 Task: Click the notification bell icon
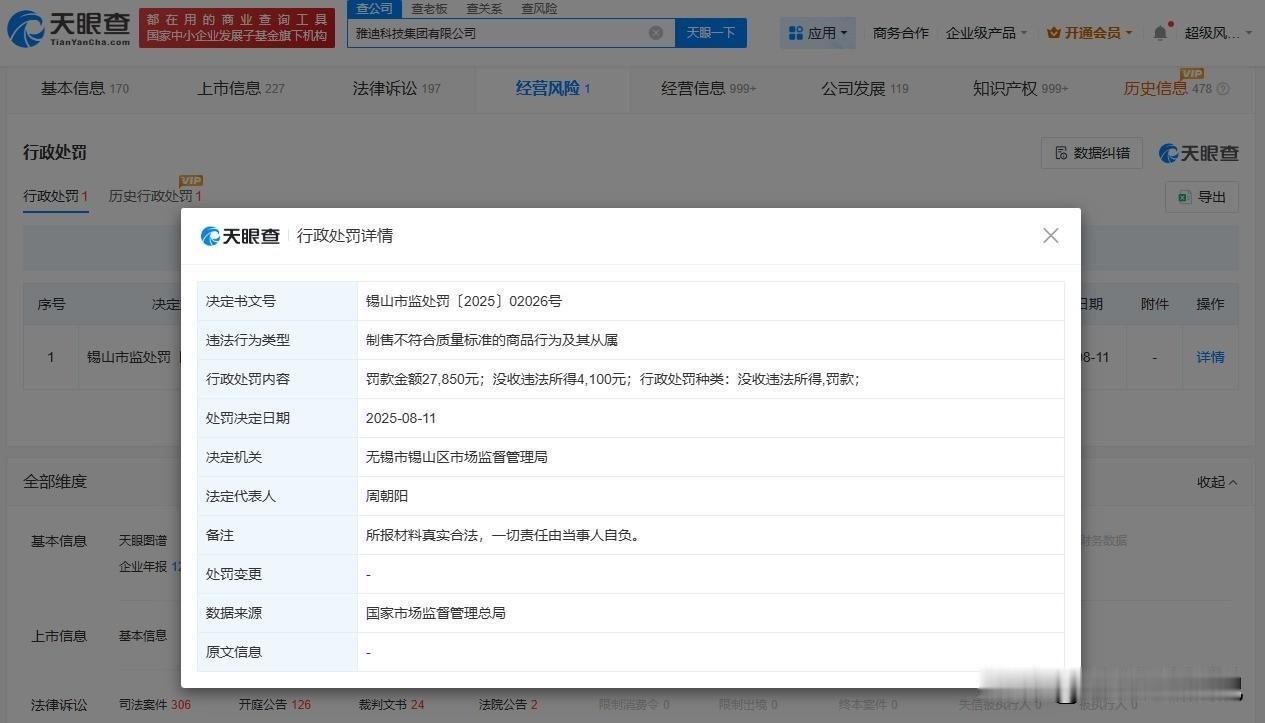[x=1160, y=33]
